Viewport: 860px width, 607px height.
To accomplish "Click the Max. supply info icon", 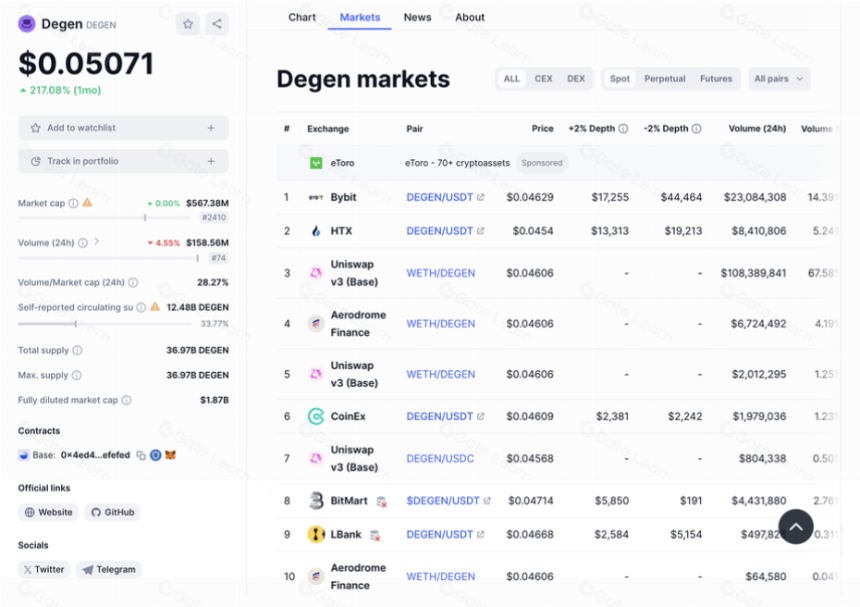I will coord(77,376).
